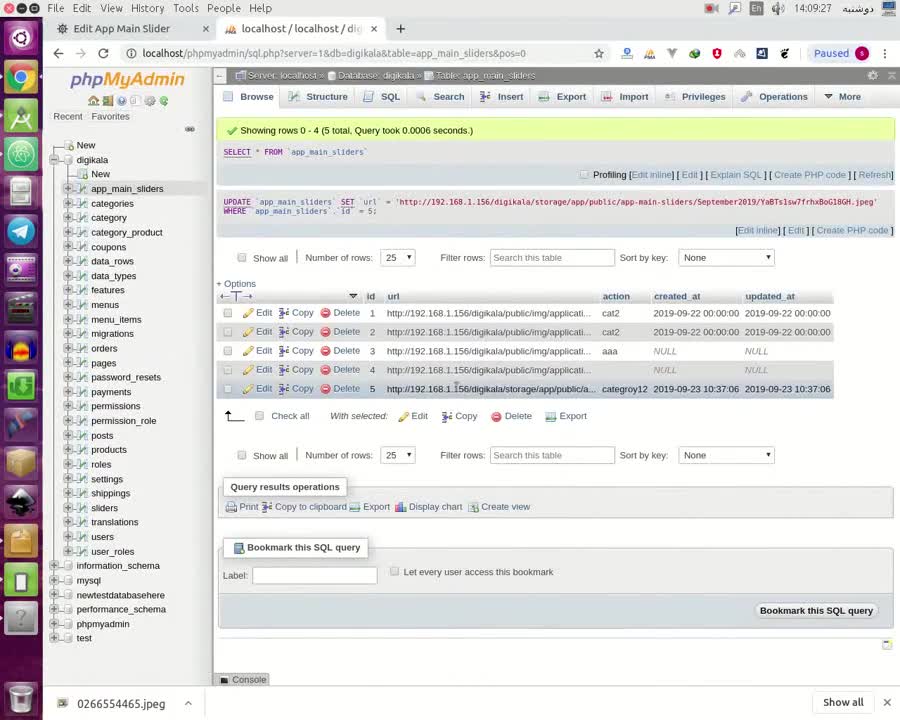This screenshot has height=720, width=900.
Task: Open the settings gear icon under the phpMyAdmin logo
Action: click(x=150, y=101)
